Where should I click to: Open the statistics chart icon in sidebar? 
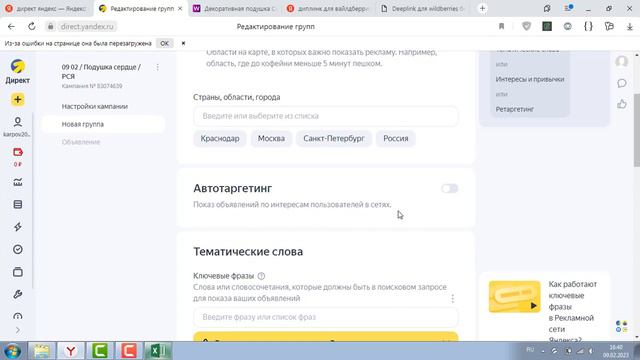pyautogui.click(x=18, y=182)
